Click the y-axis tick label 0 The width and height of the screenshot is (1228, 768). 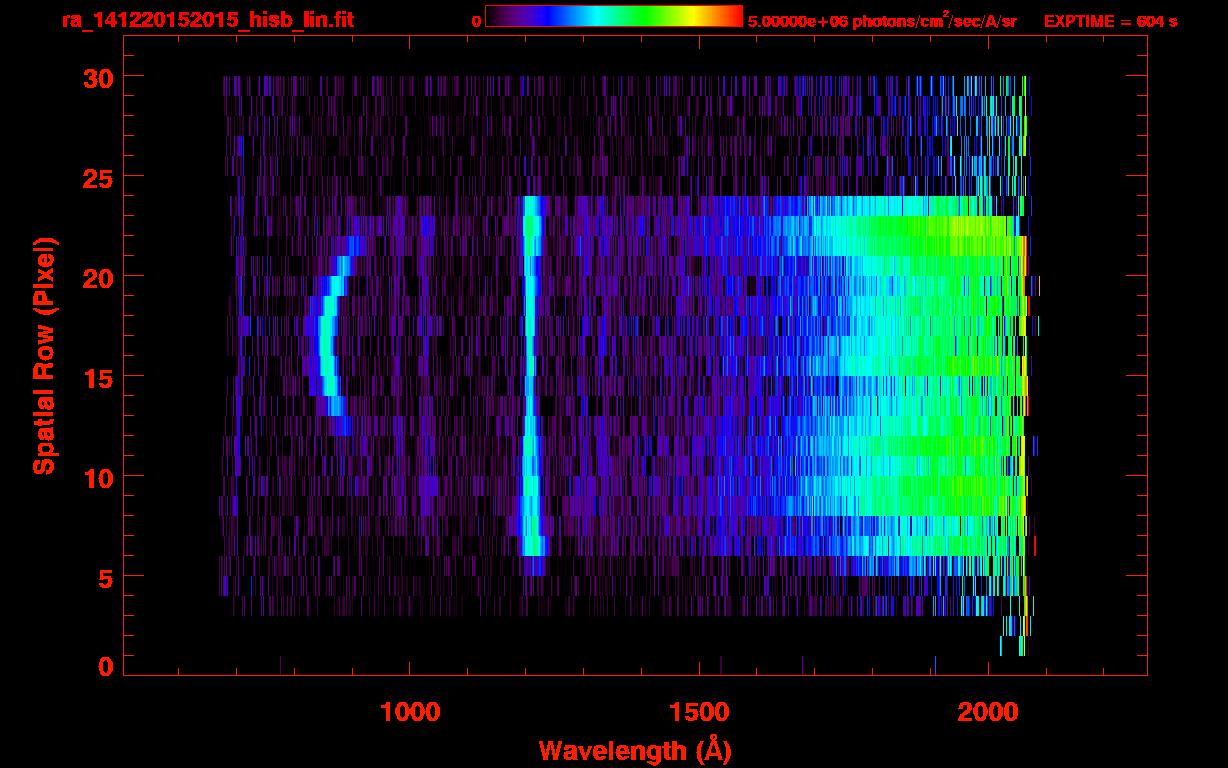pyautogui.click(x=104, y=666)
